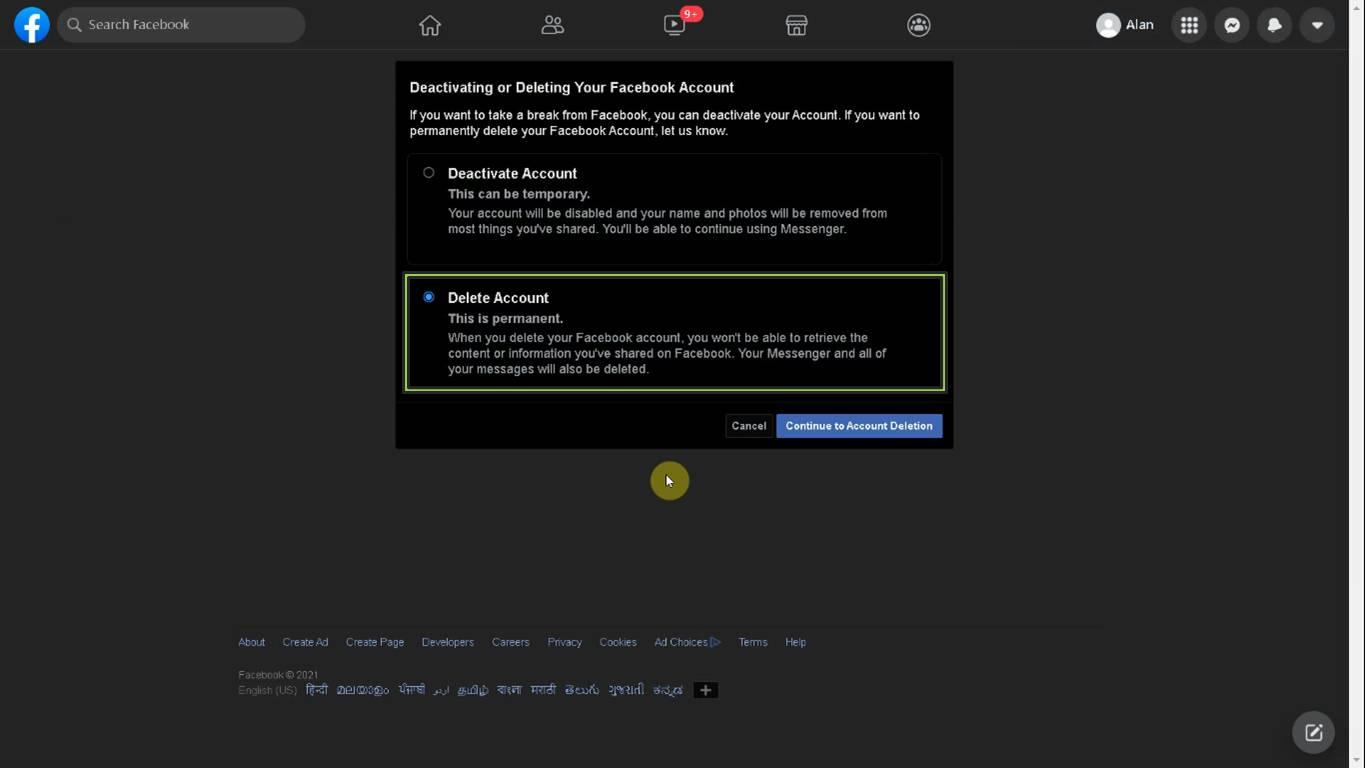Open the Privacy footer link
Image resolution: width=1365 pixels, height=768 pixels.
click(x=565, y=642)
